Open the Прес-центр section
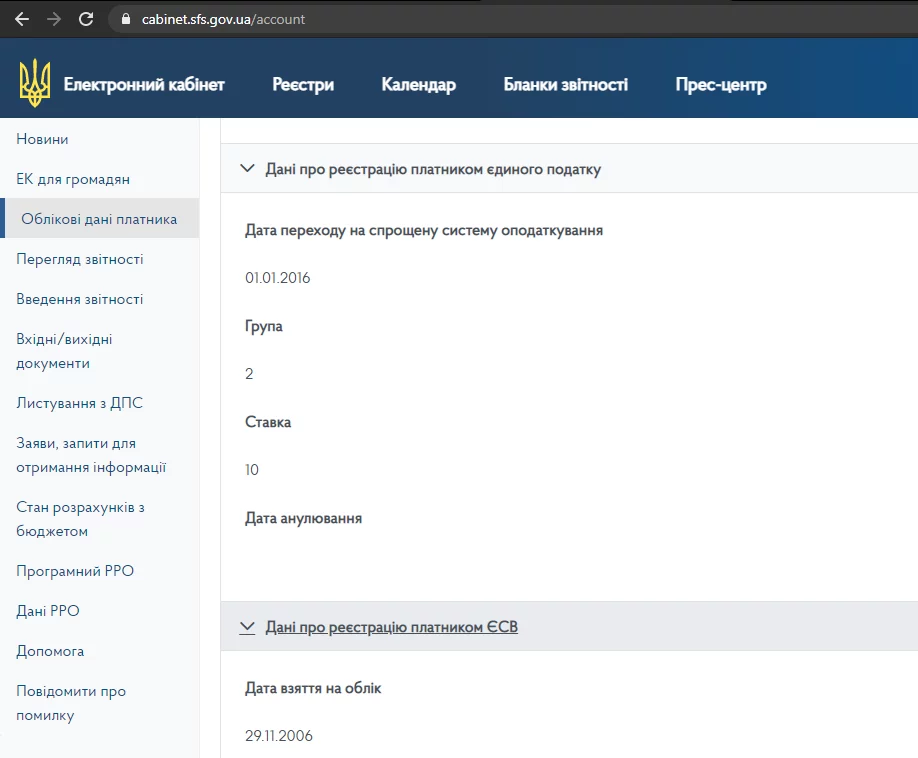This screenshot has width=918, height=758. (720, 85)
